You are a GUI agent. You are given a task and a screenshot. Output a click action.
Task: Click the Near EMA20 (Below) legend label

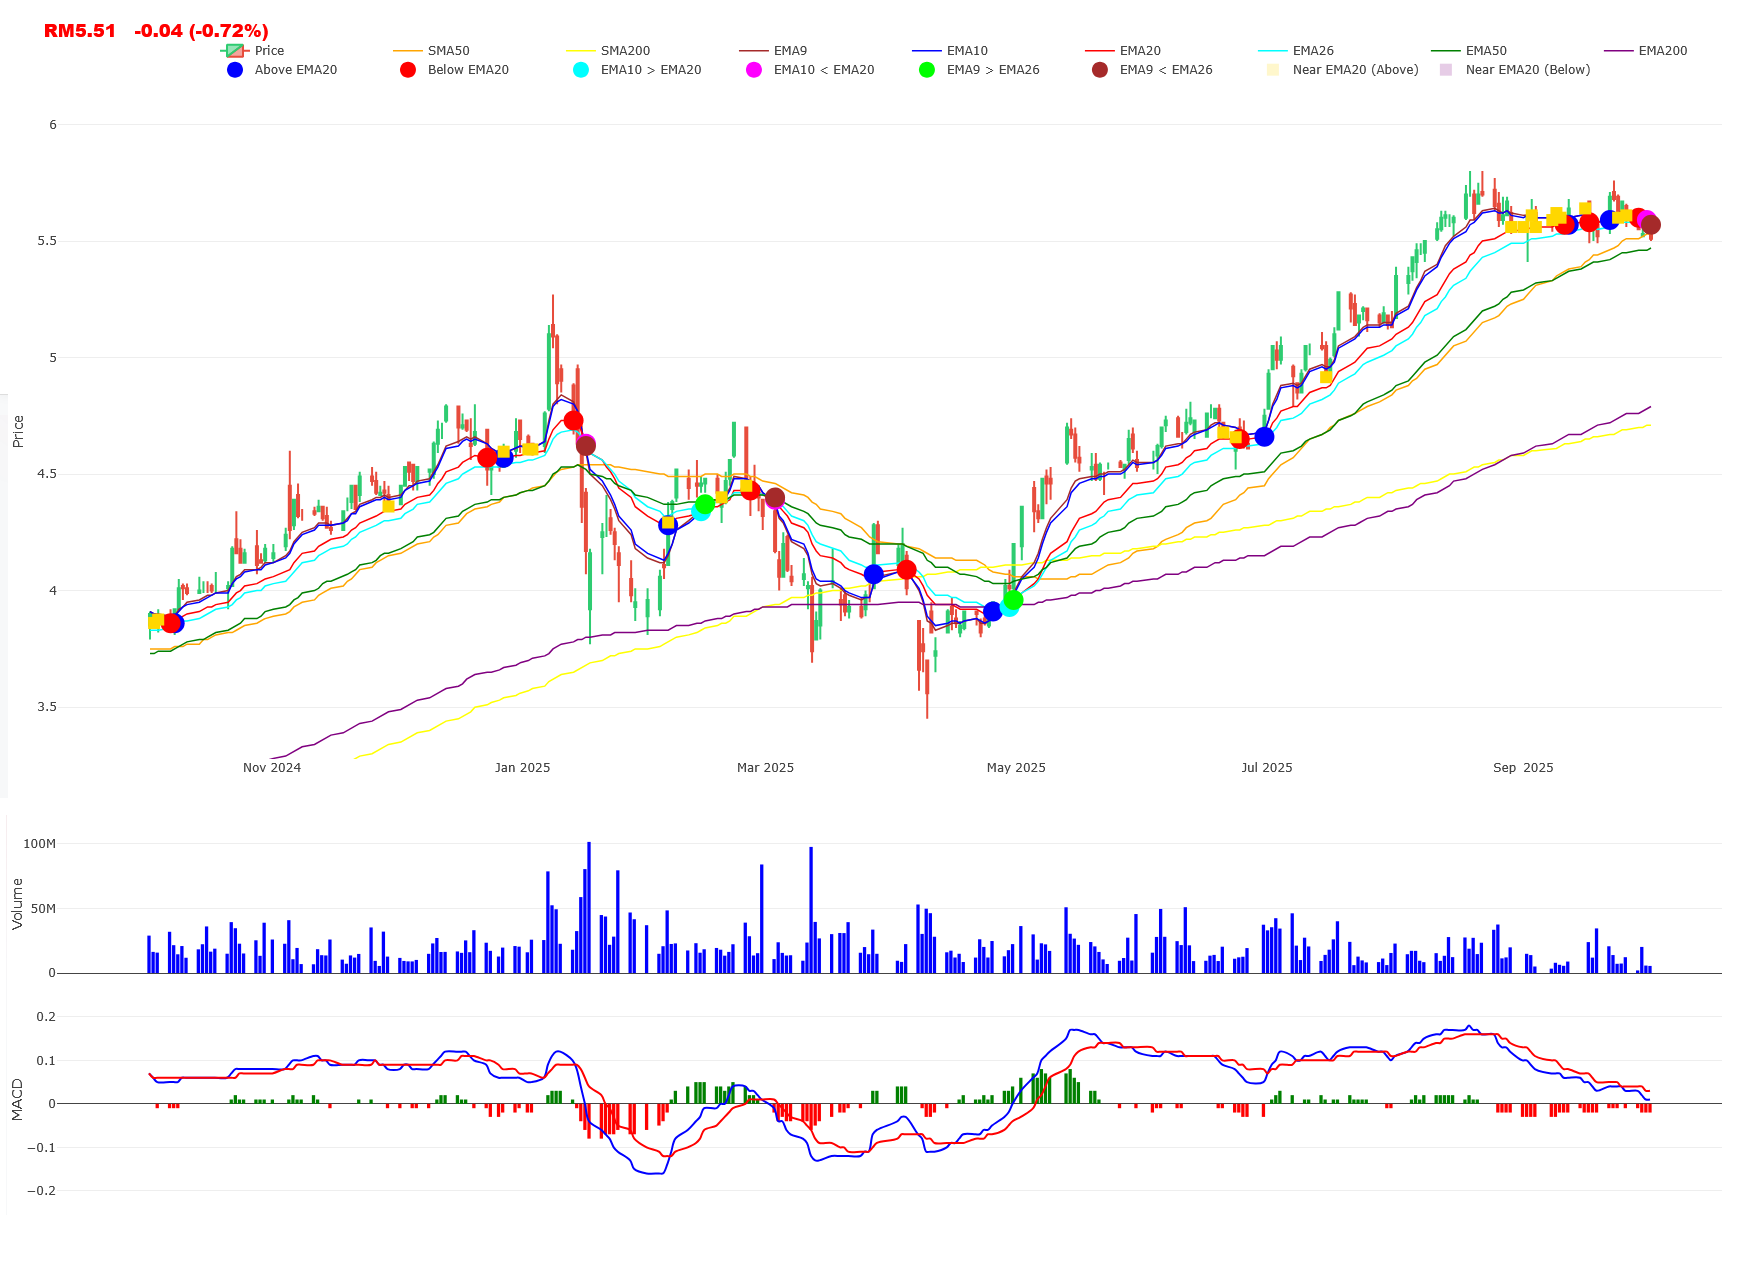[1528, 70]
